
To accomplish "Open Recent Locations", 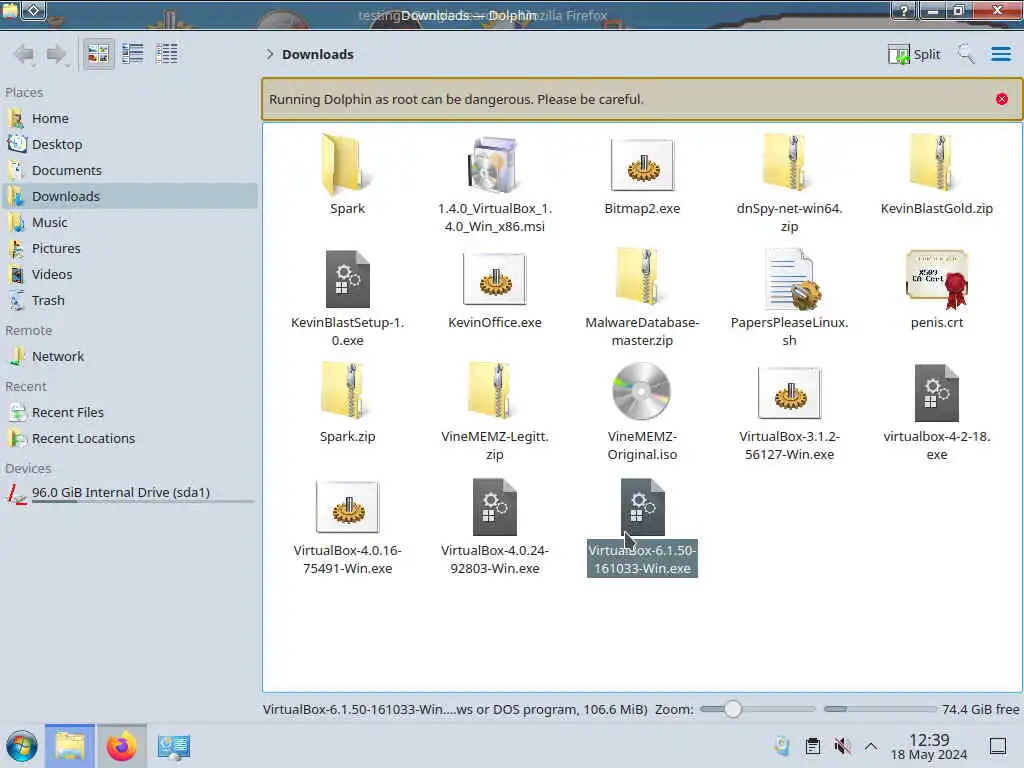I will 130,439.
